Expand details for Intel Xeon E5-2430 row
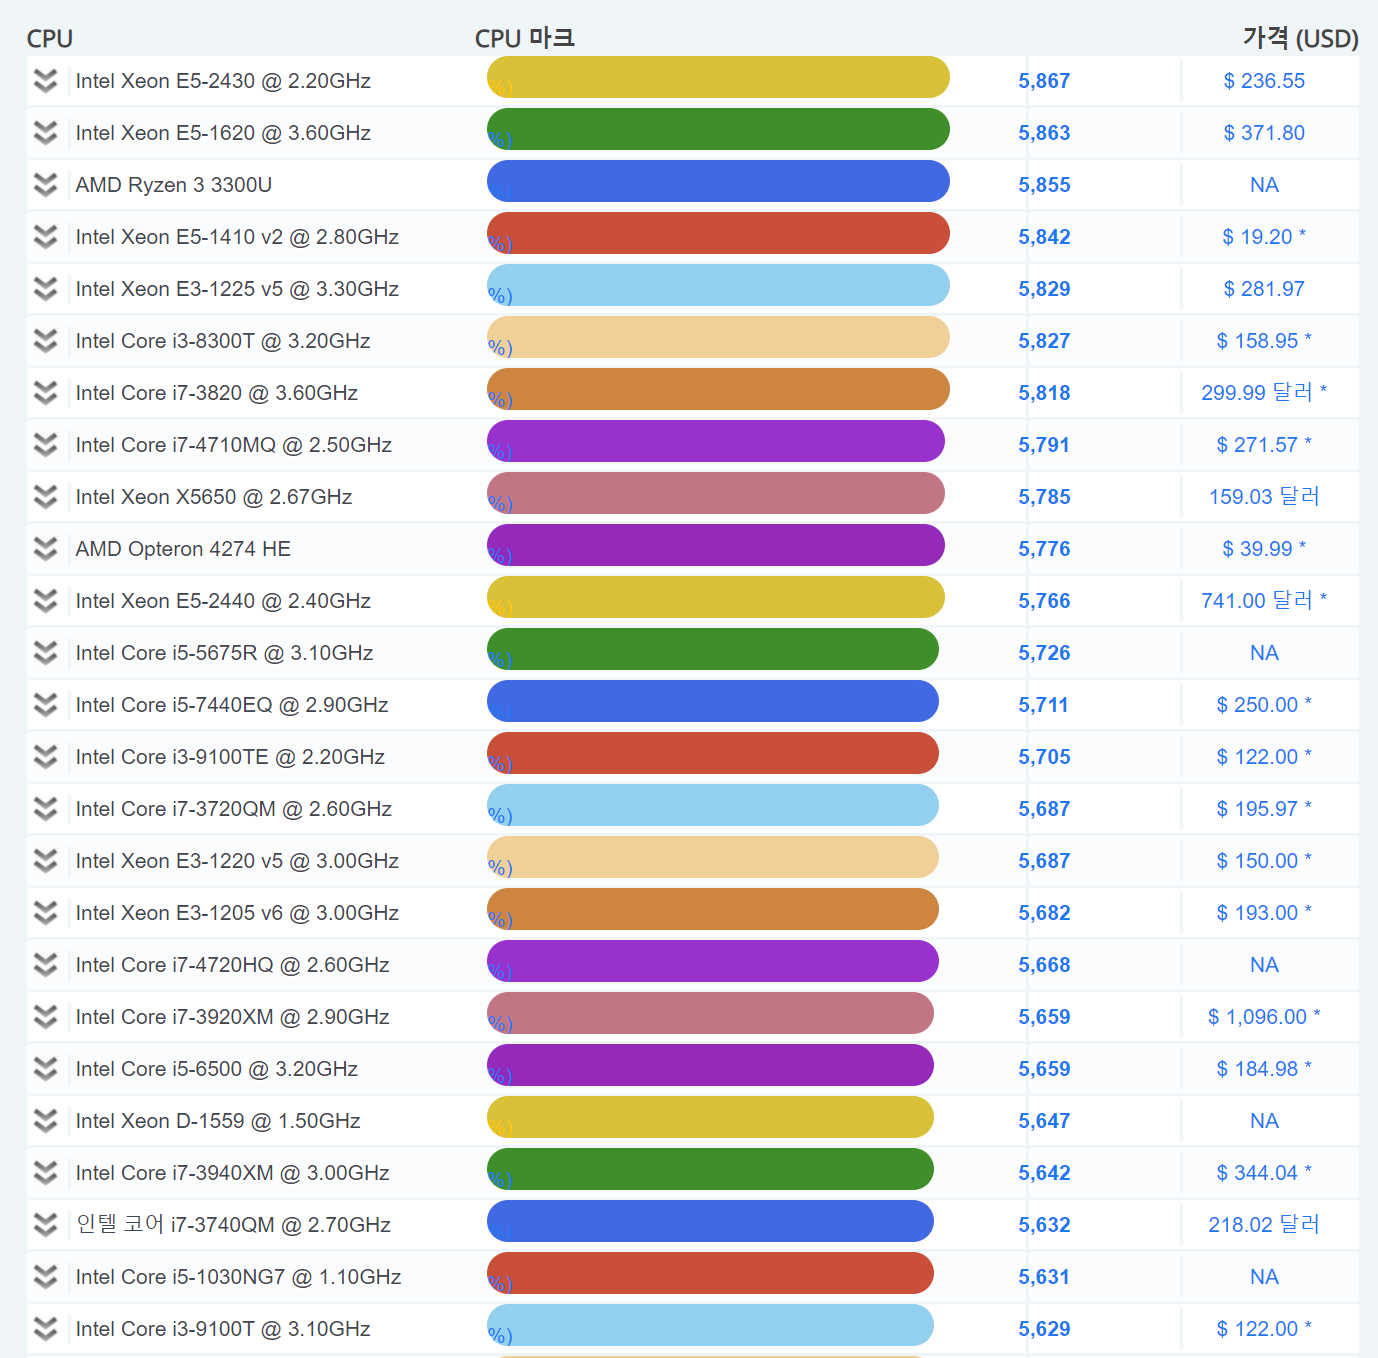The image size is (1378, 1358). [x=45, y=81]
